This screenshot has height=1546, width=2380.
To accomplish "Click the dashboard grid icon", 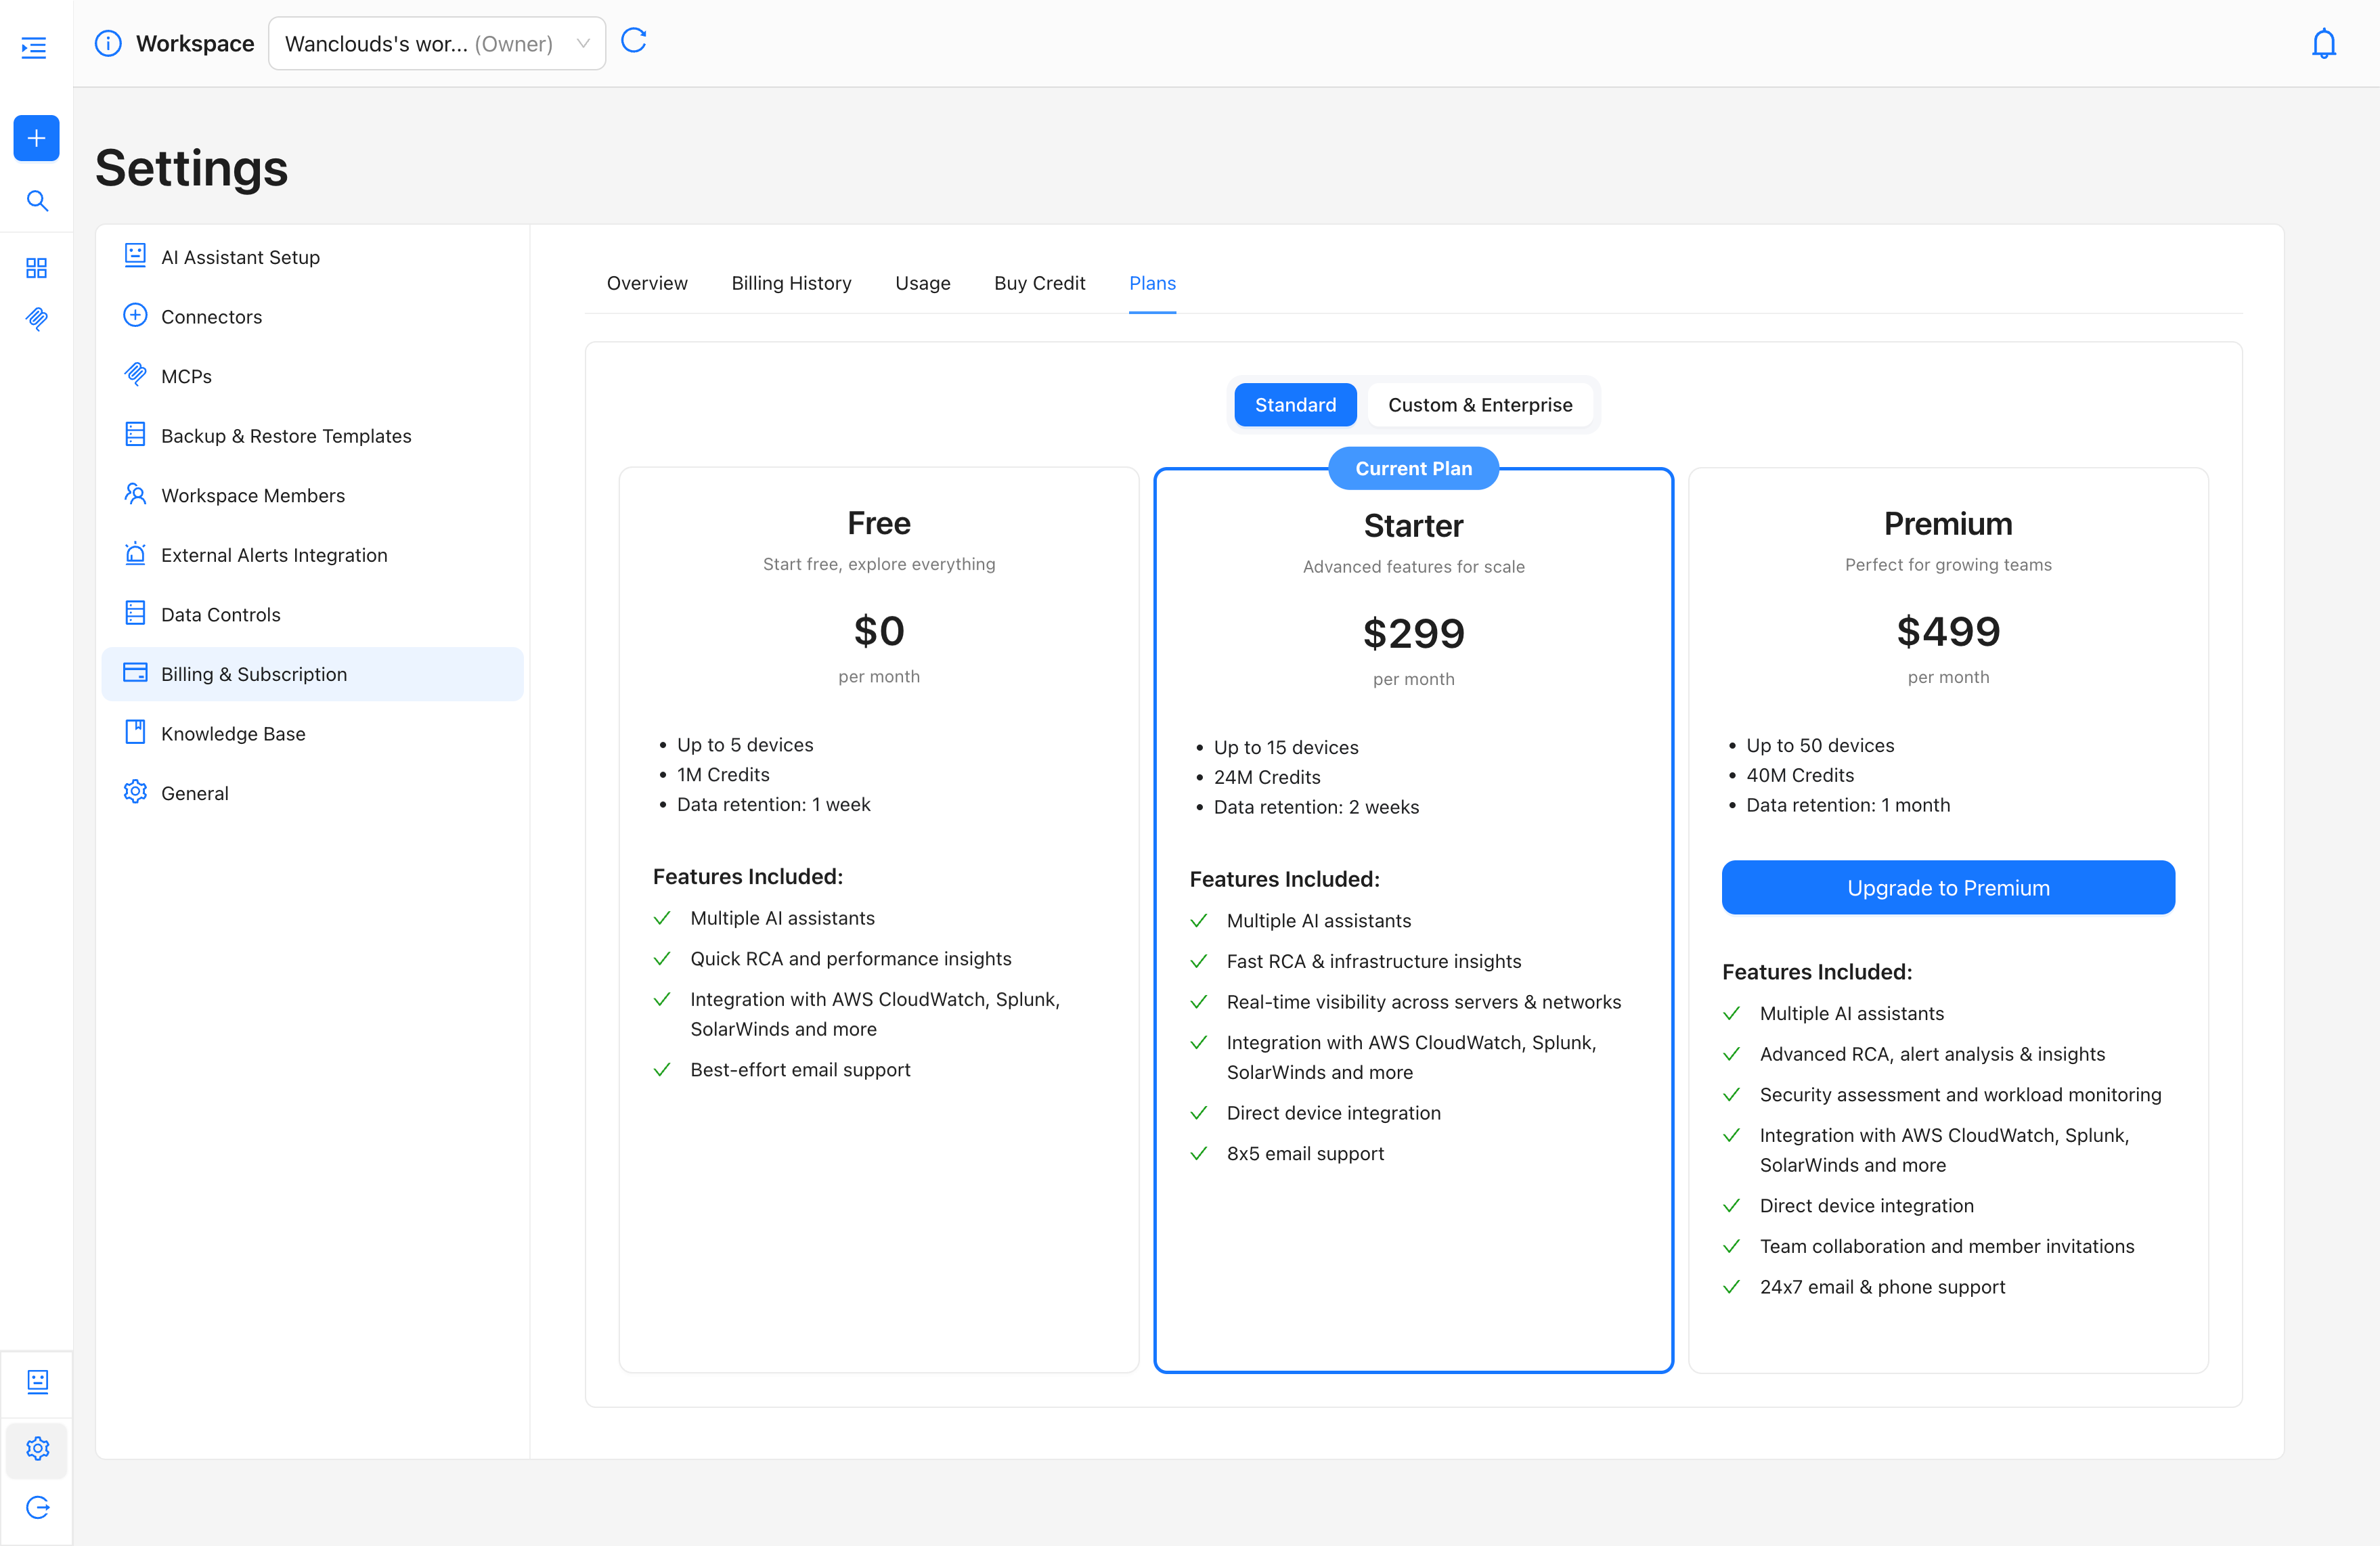I will pyautogui.click(x=36, y=268).
